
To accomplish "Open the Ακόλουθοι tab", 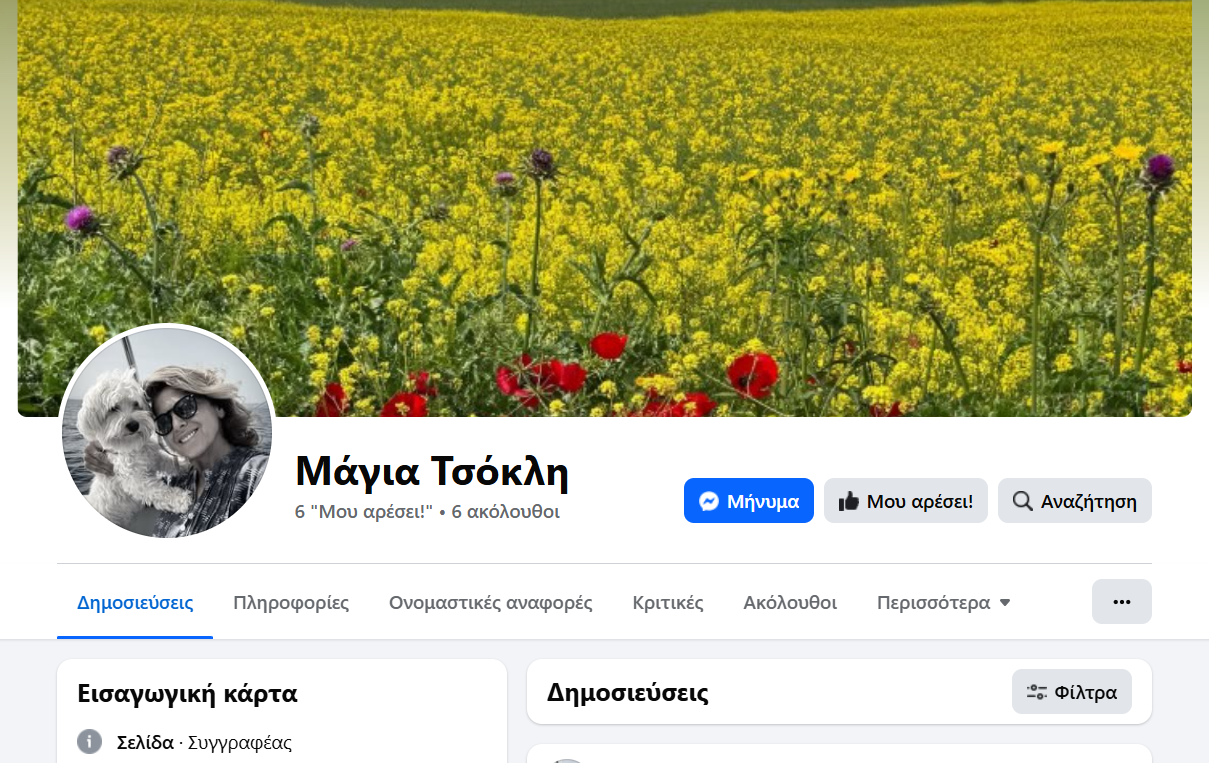I will click(x=790, y=603).
